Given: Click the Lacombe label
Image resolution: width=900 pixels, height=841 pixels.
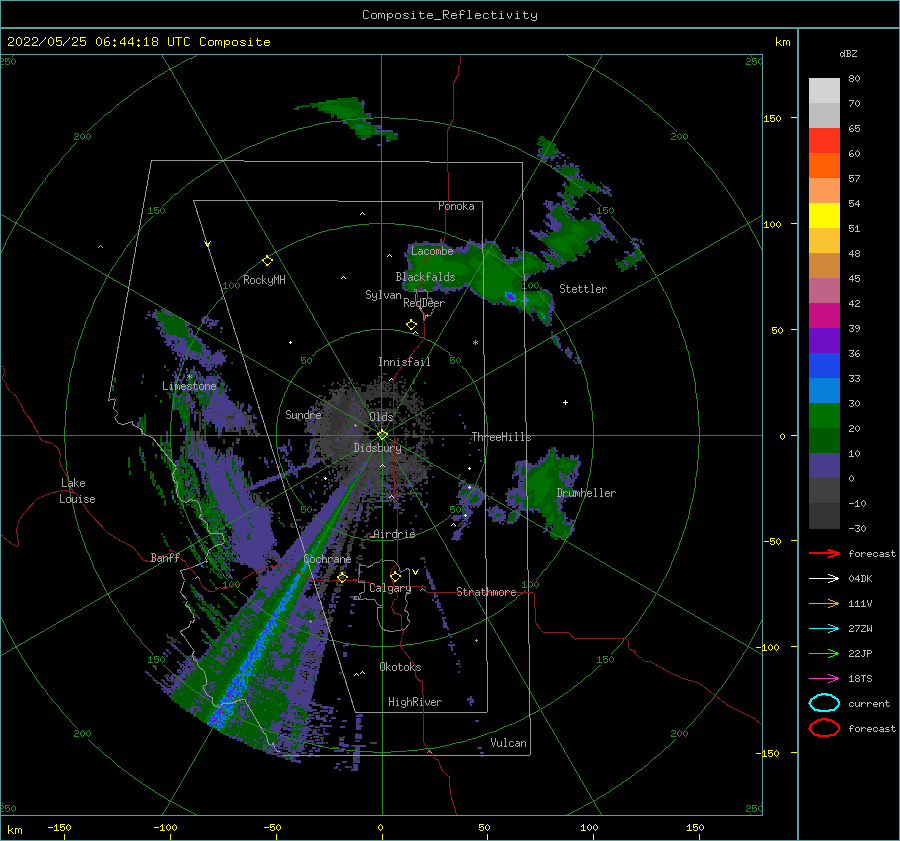Looking at the screenshot, I should pyautogui.click(x=432, y=251).
